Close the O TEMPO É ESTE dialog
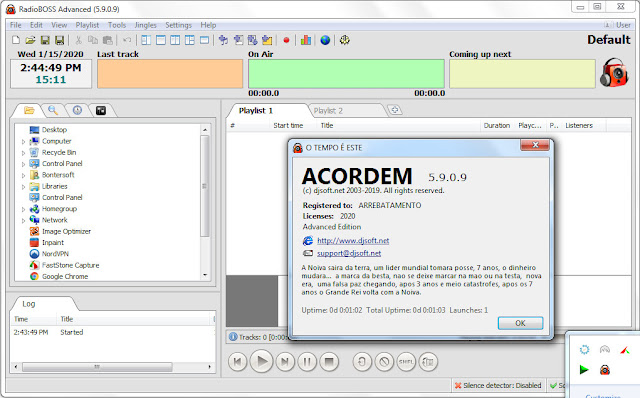This screenshot has height=398, width=640. click(535, 145)
